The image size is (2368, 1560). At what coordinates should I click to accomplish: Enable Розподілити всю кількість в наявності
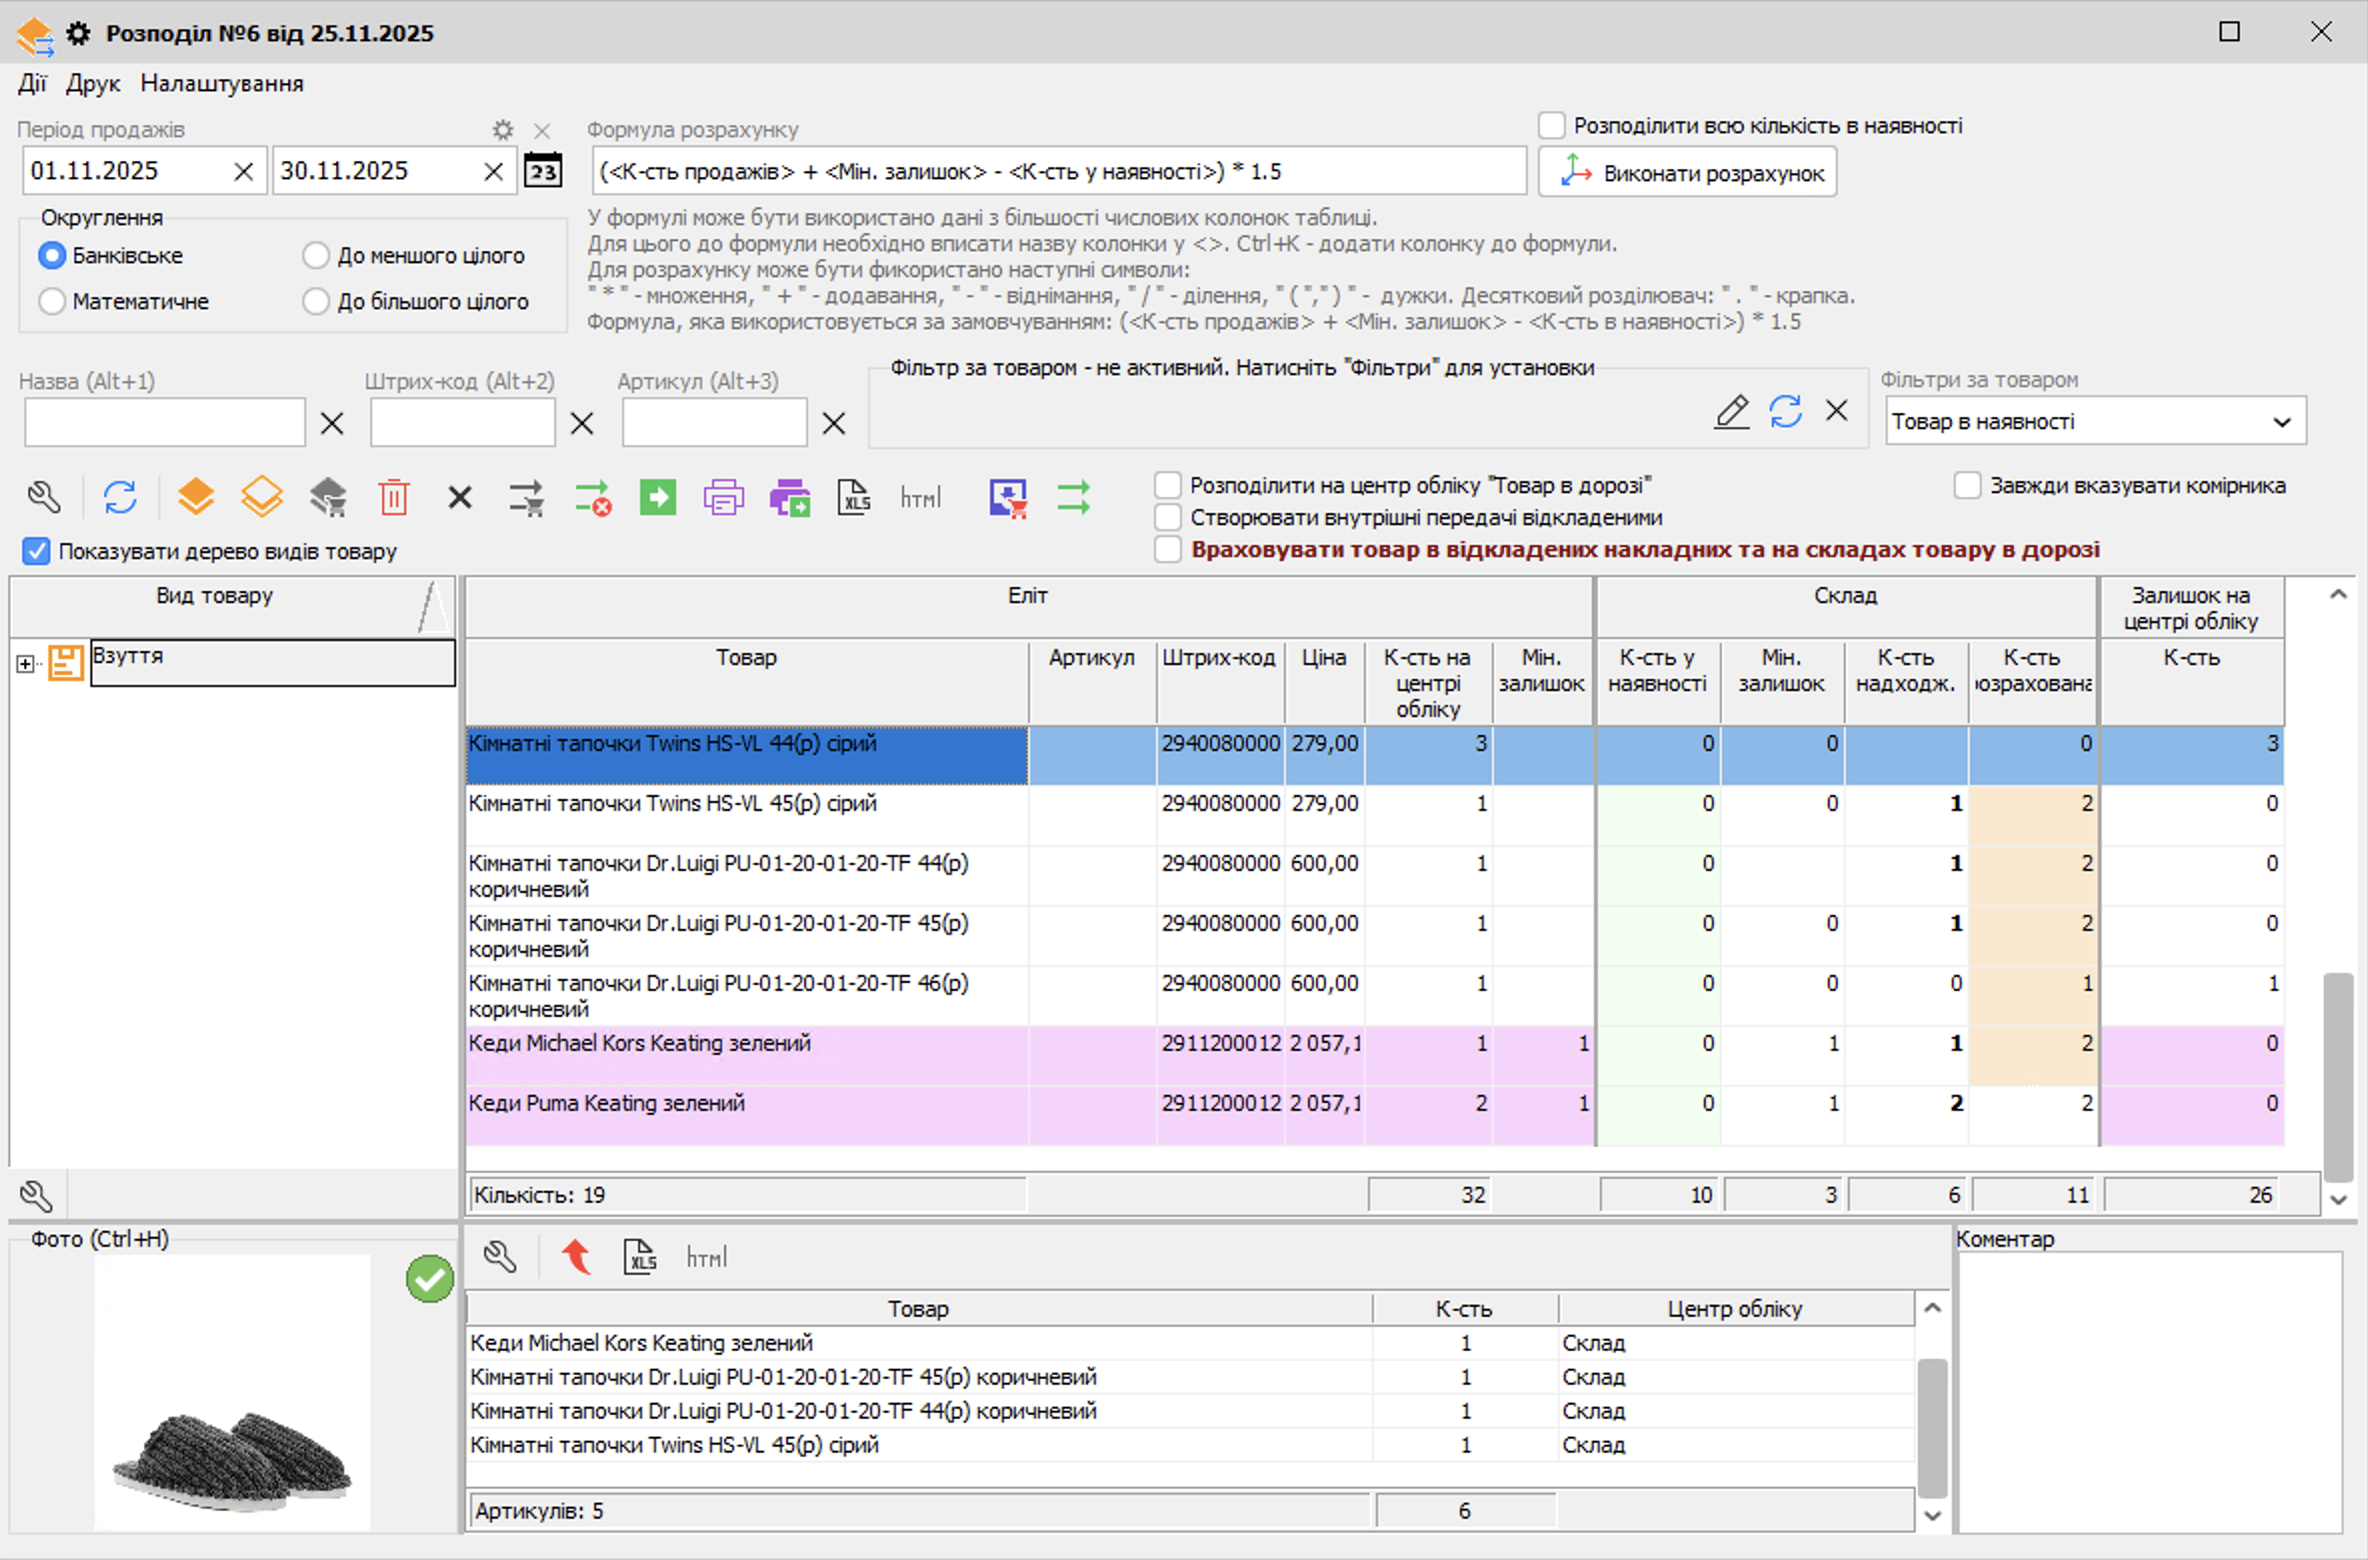pos(1551,126)
